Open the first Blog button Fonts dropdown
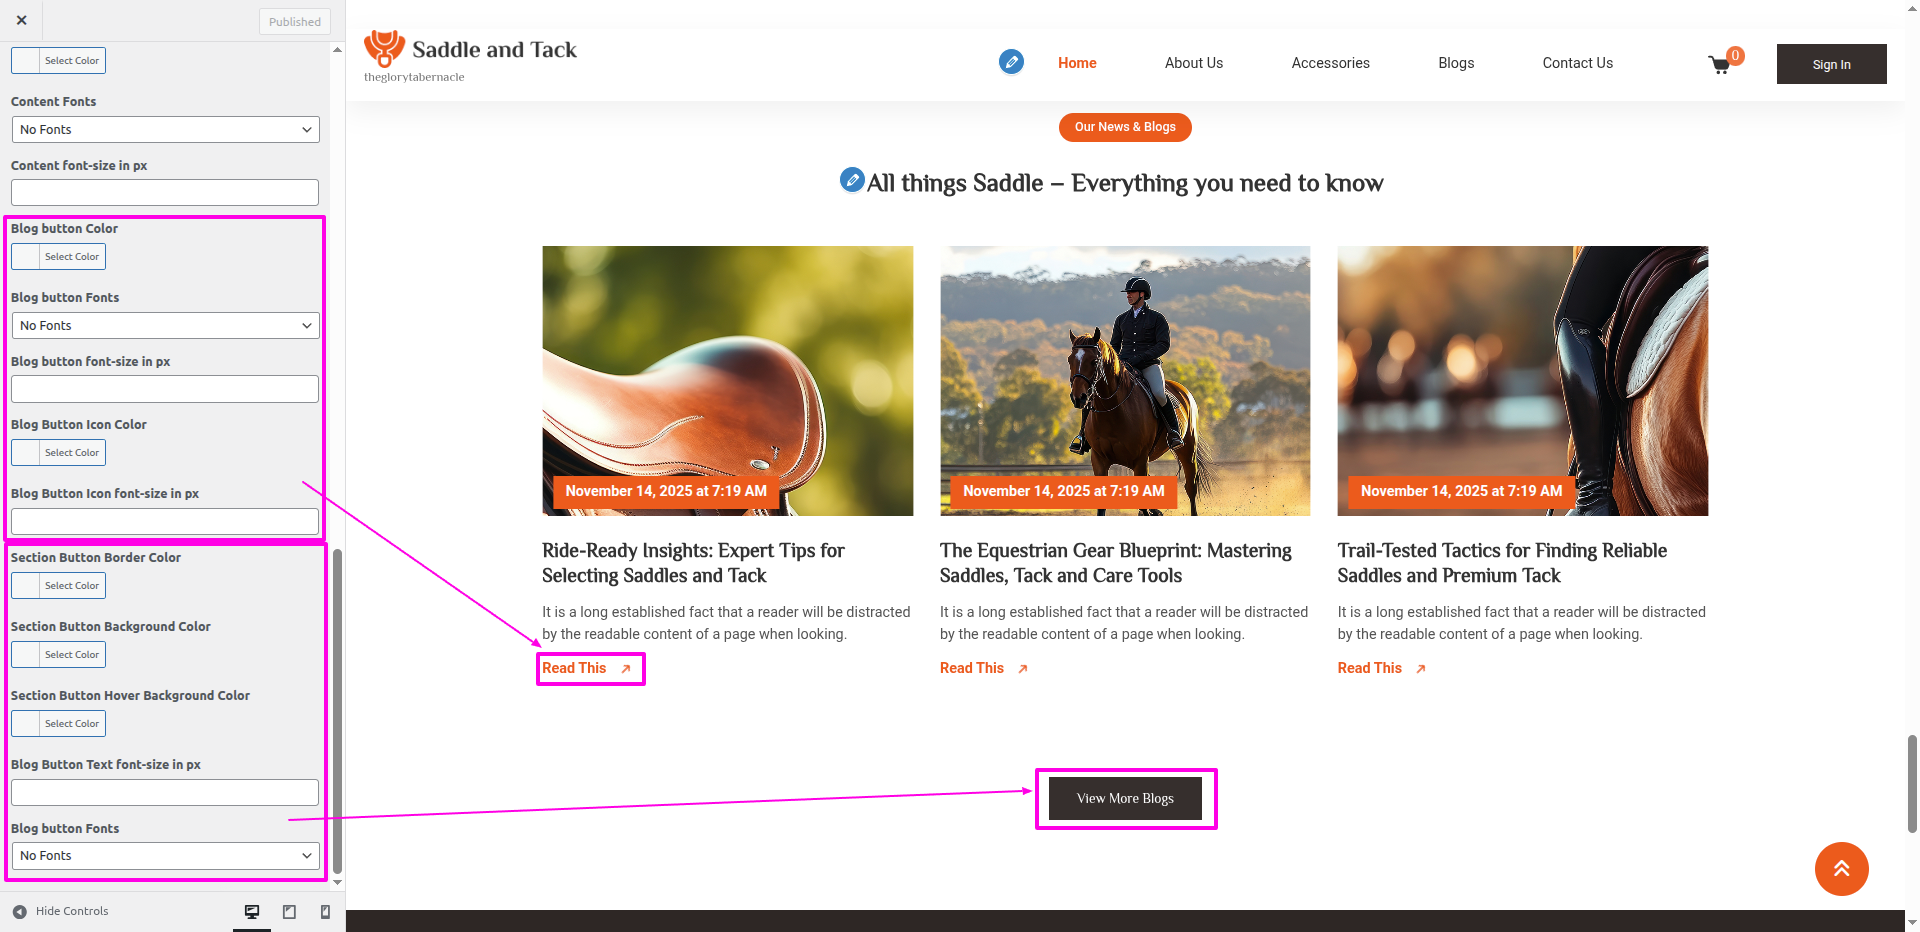 [x=165, y=326]
